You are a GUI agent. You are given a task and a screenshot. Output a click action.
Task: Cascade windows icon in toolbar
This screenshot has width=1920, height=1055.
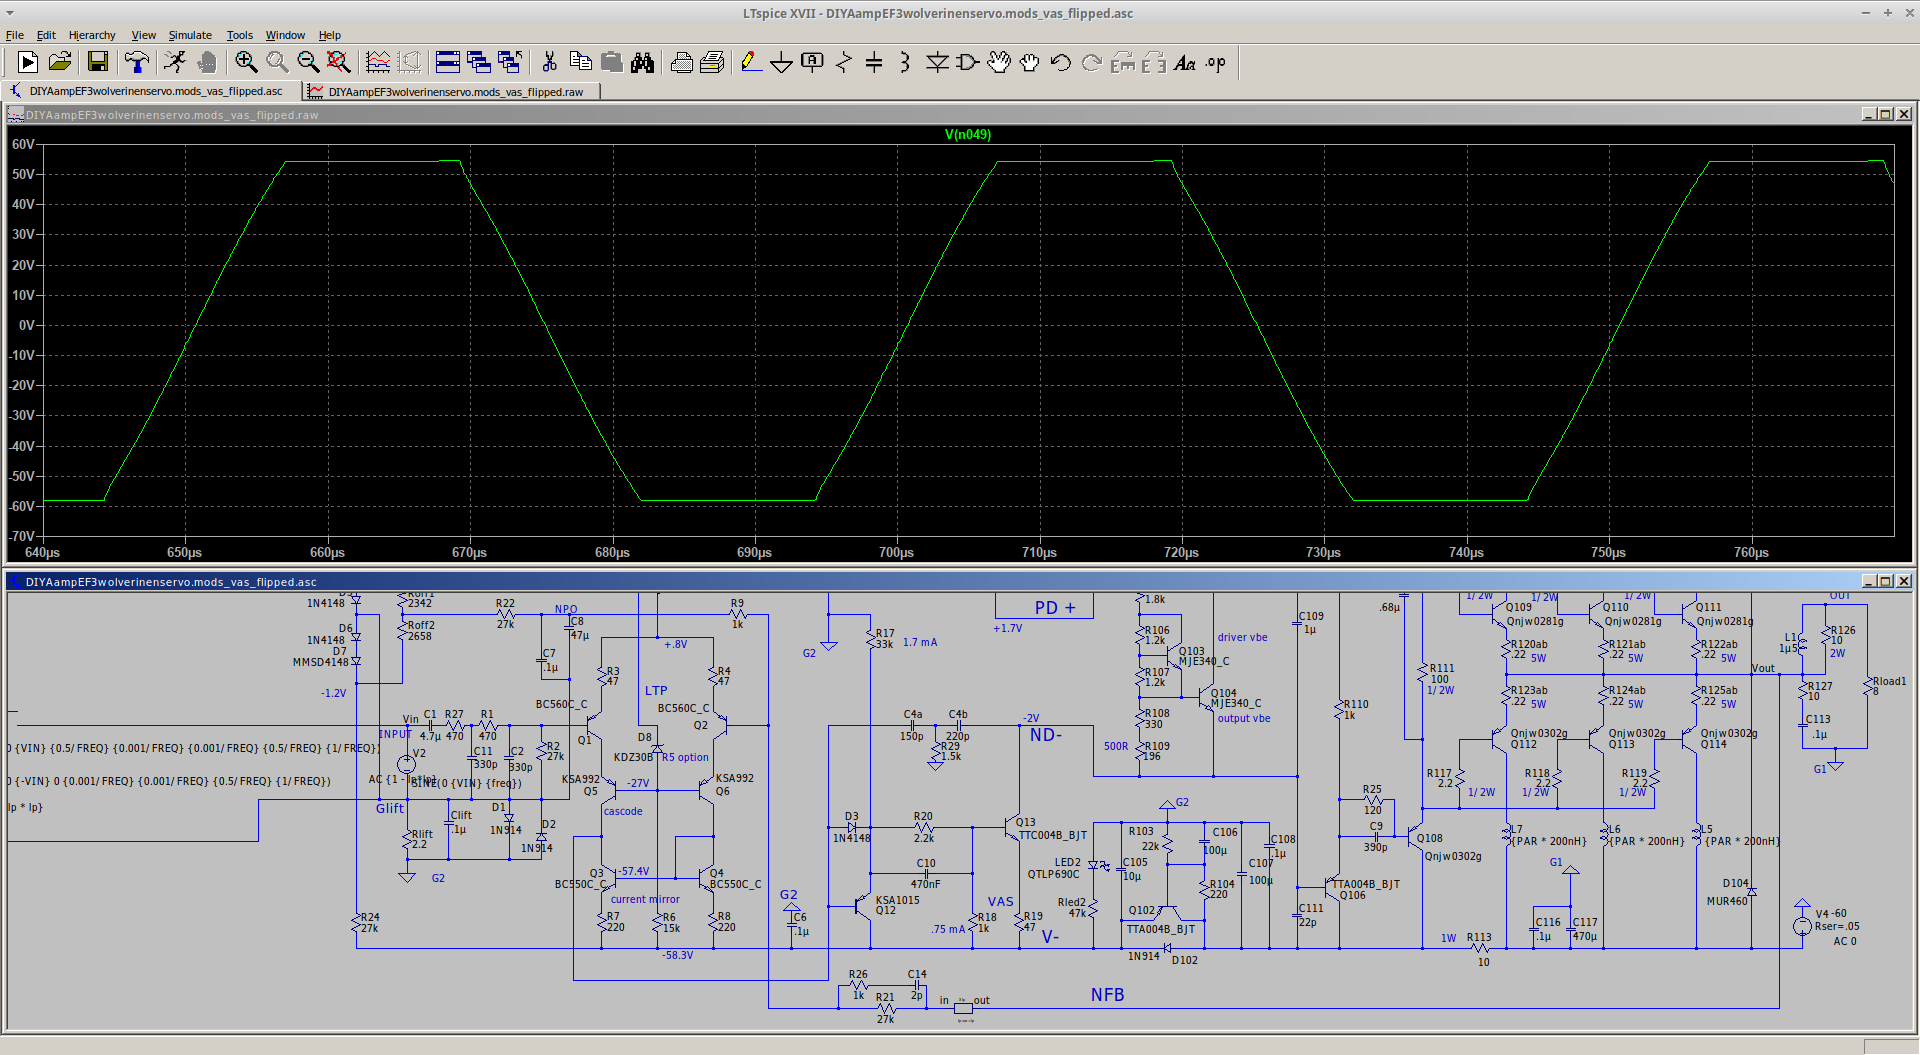pos(479,62)
